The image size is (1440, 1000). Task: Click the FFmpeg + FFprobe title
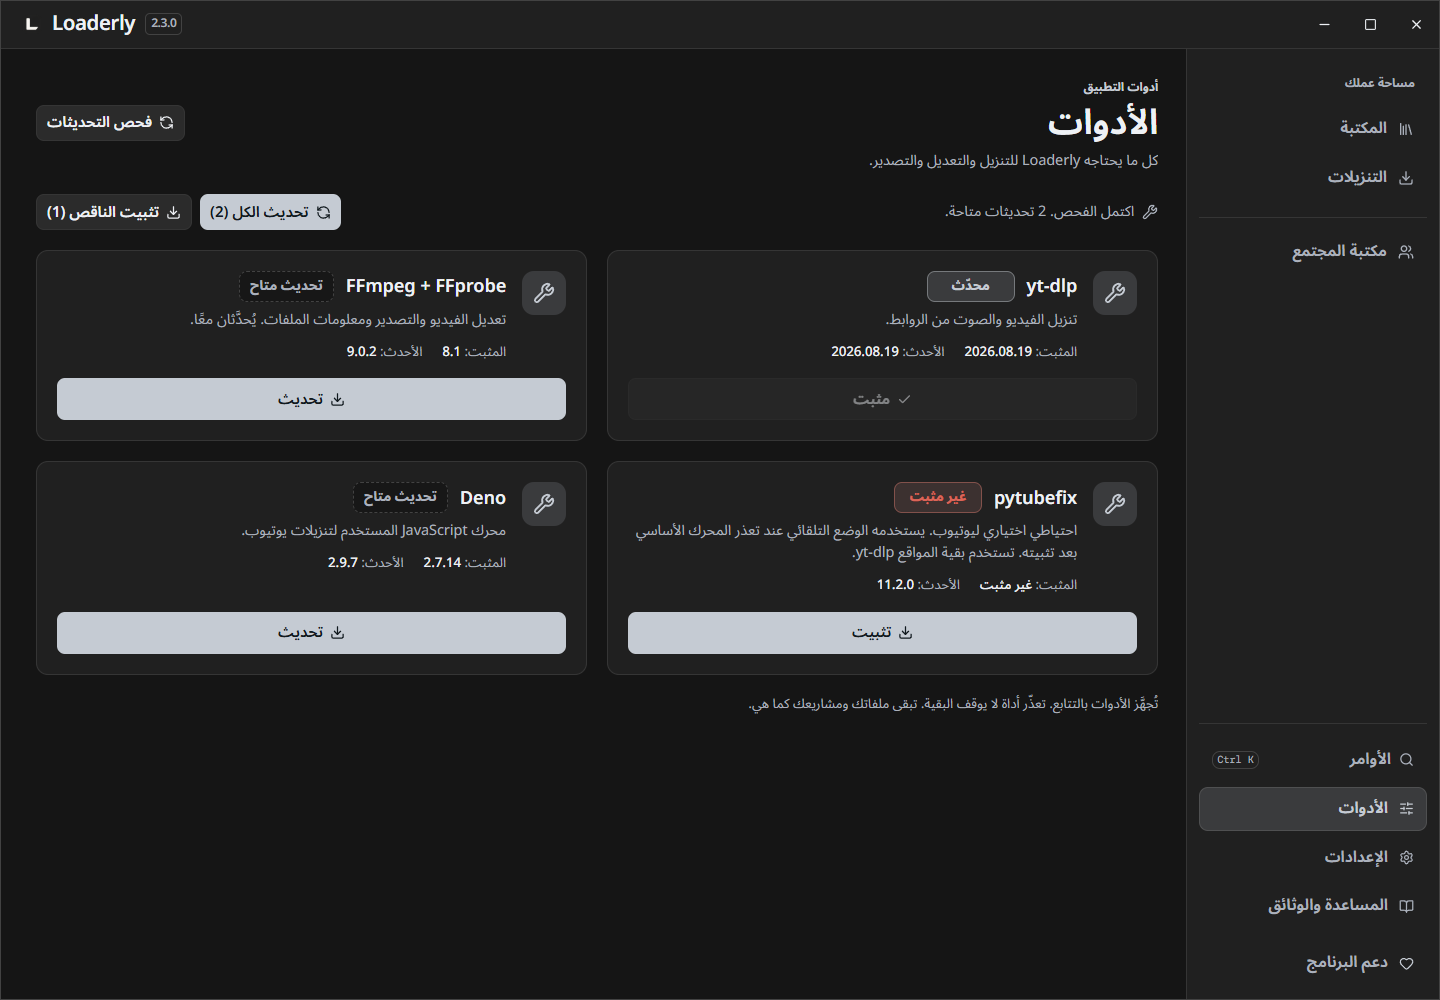point(426,286)
